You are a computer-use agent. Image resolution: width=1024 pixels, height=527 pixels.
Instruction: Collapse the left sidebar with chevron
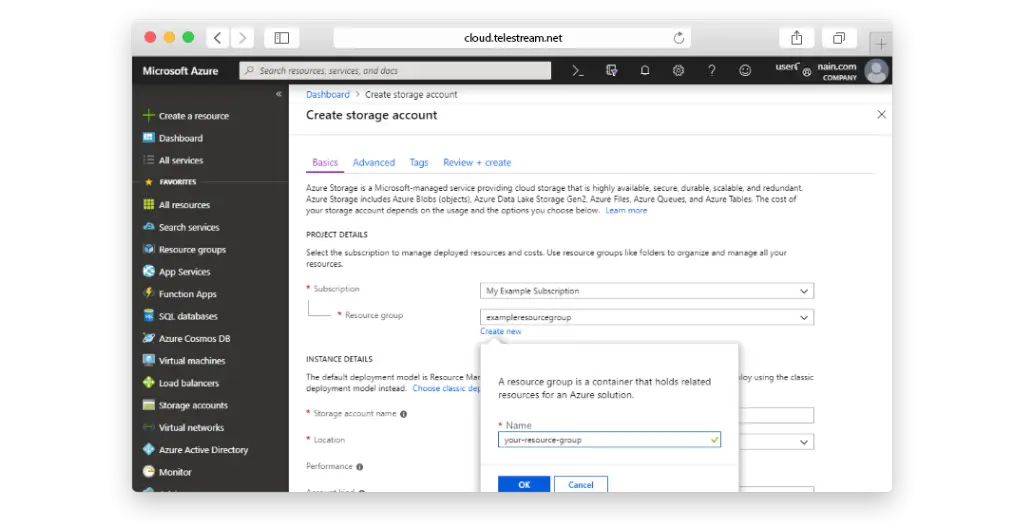tap(279, 94)
